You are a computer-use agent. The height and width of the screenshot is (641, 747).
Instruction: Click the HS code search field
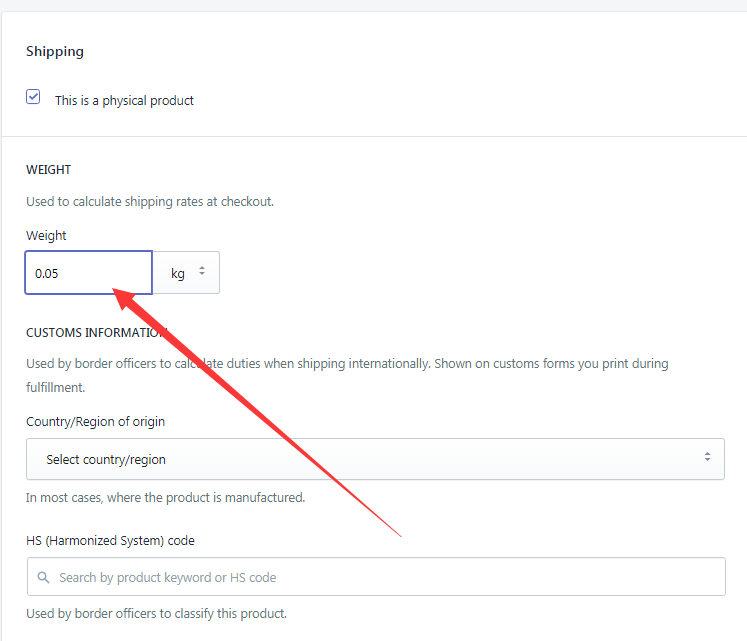click(x=376, y=577)
